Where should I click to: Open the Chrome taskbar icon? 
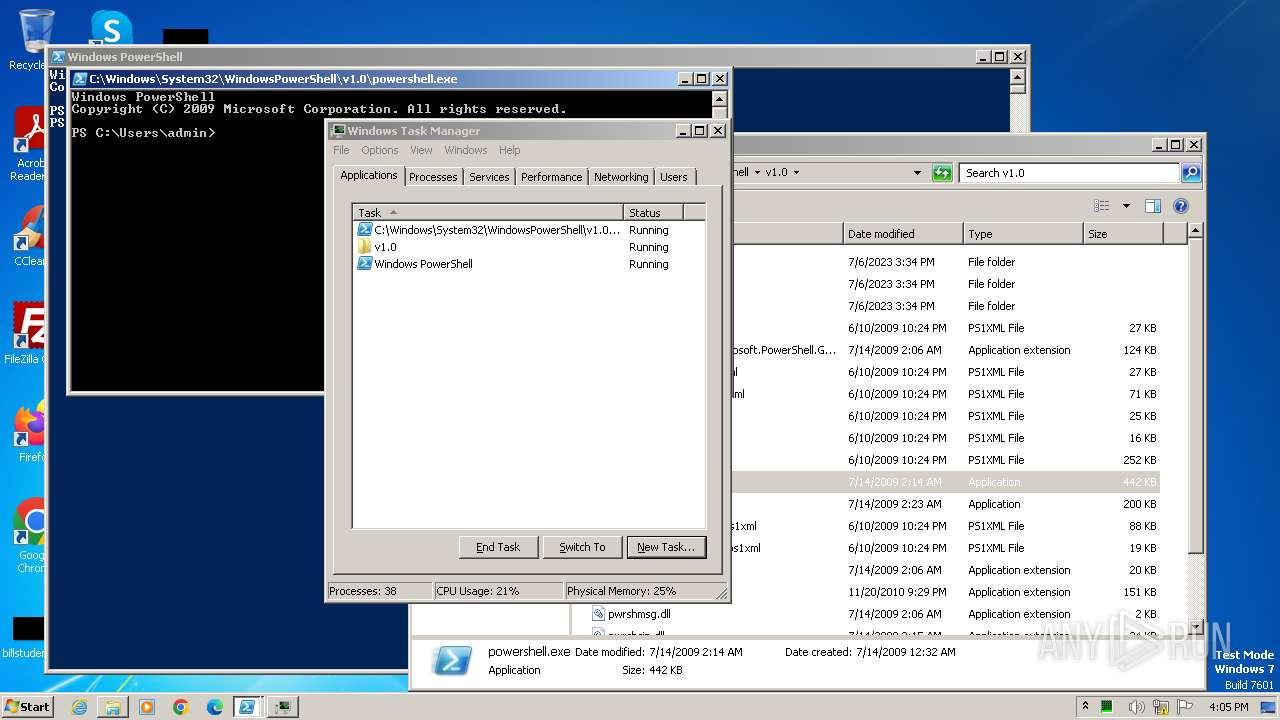181,707
